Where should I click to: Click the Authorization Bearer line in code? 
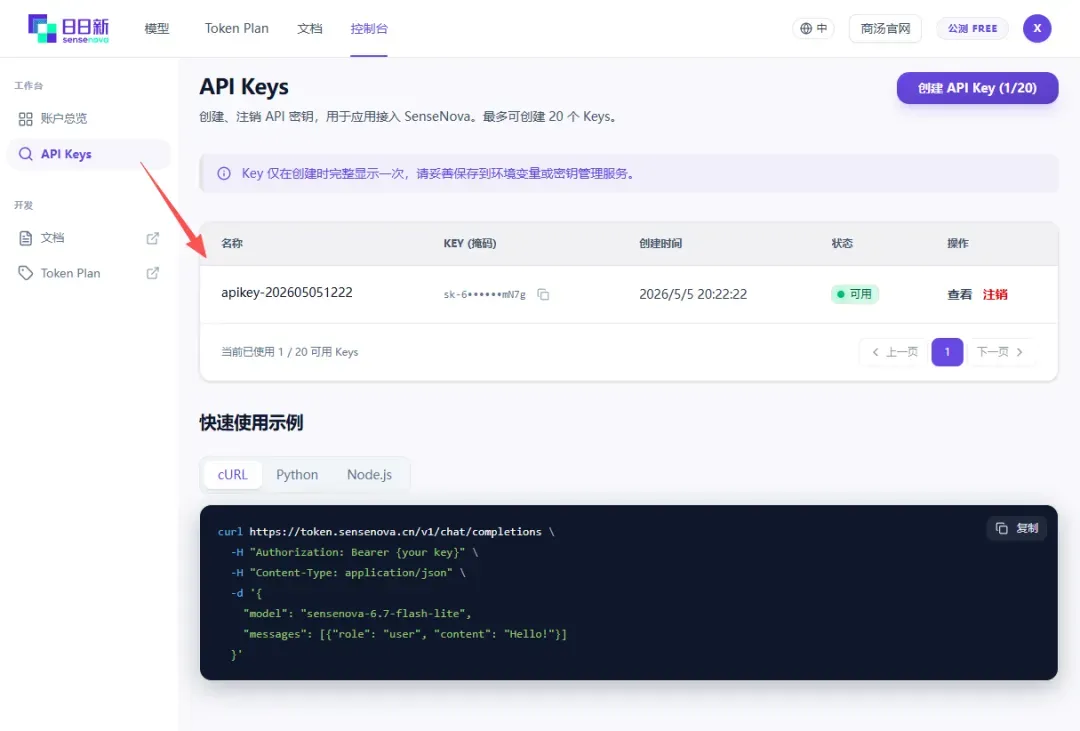pos(355,553)
